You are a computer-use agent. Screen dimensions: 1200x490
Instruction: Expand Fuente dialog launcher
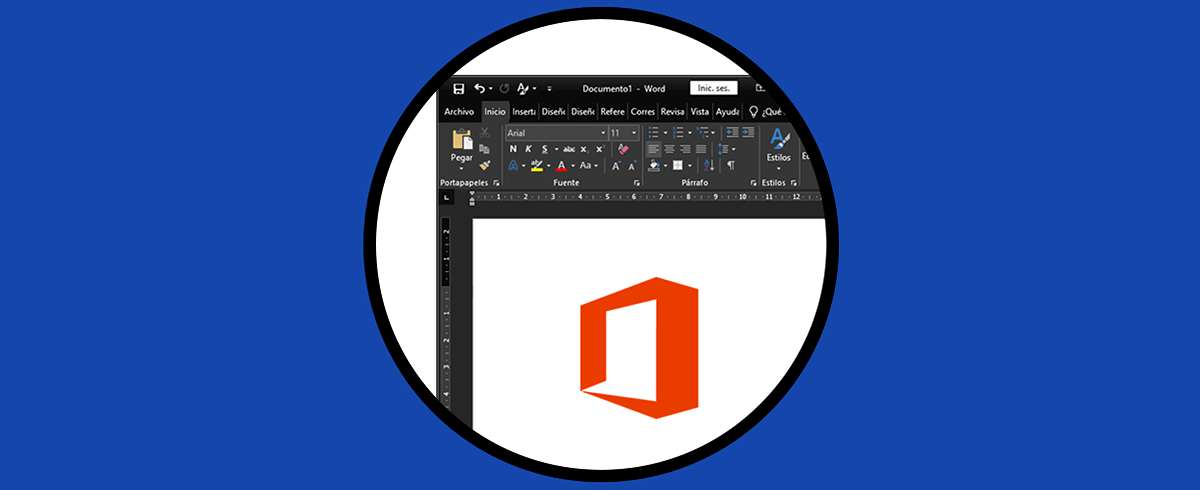637,183
